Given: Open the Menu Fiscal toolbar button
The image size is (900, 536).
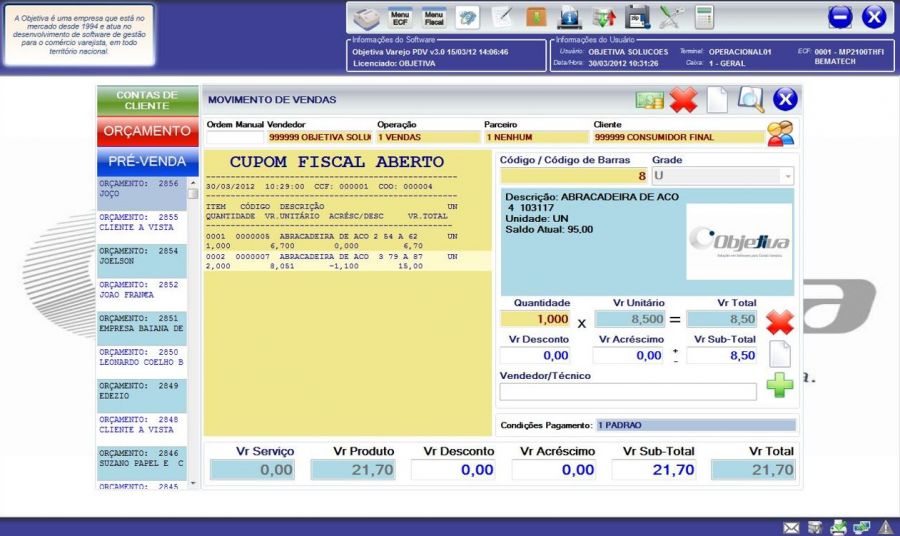Looking at the screenshot, I should point(434,17).
